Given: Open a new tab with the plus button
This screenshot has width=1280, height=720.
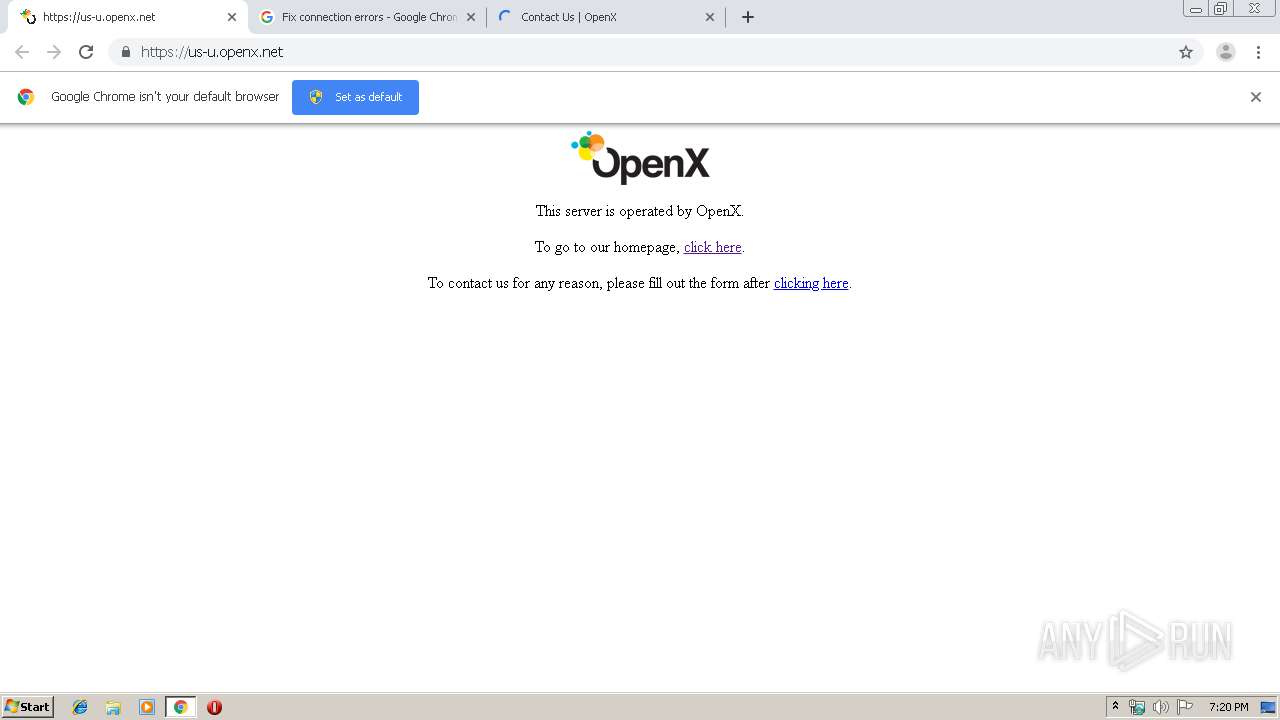Looking at the screenshot, I should point(748,17).
